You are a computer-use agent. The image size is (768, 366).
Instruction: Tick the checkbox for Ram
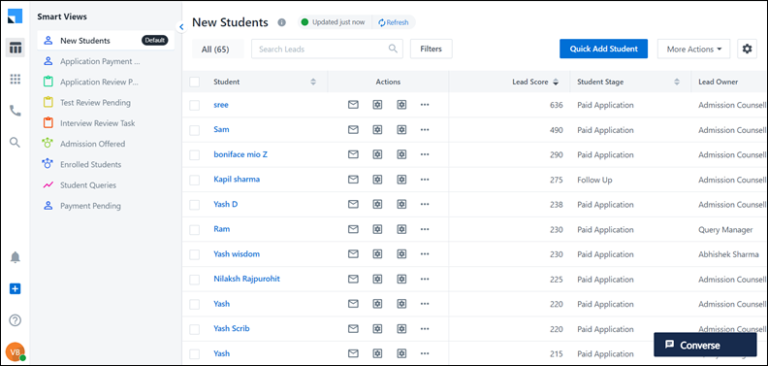pos(194,230)
